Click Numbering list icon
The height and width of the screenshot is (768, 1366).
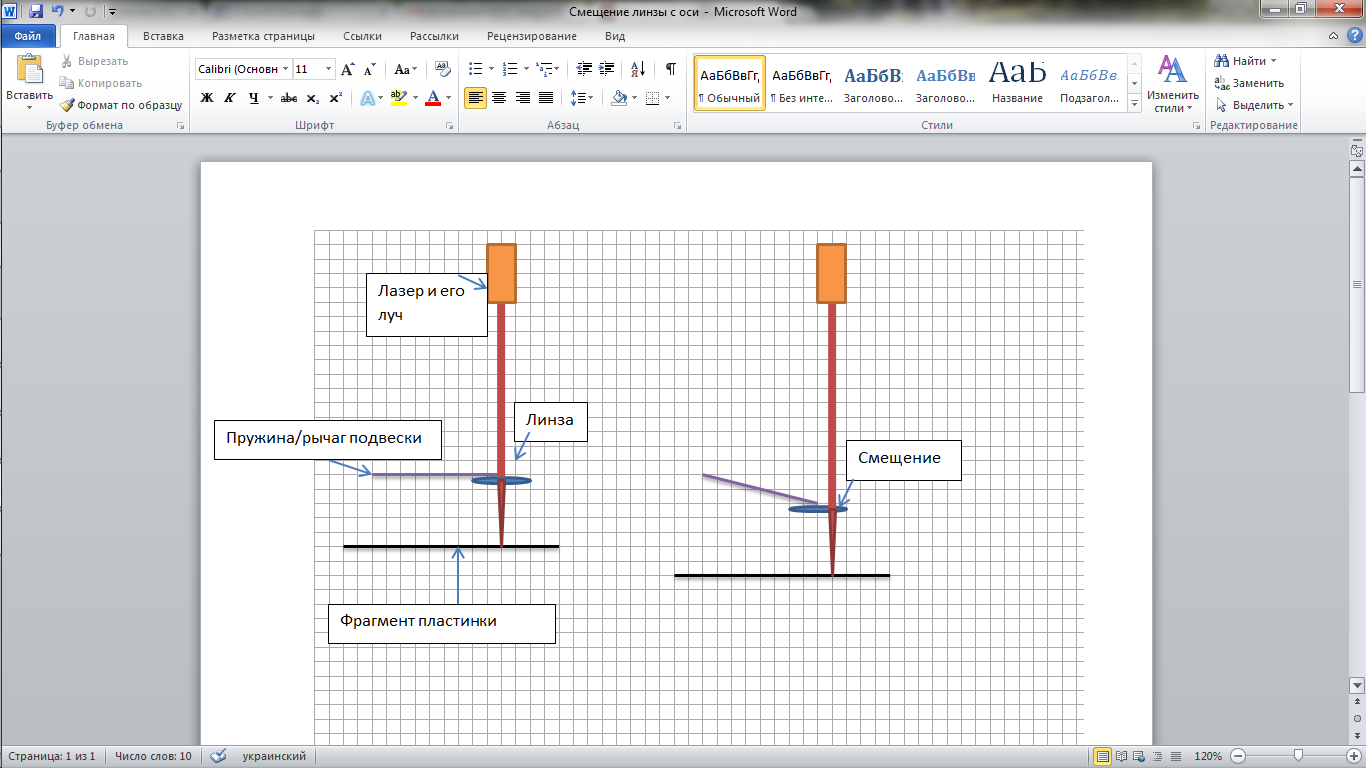510,69
